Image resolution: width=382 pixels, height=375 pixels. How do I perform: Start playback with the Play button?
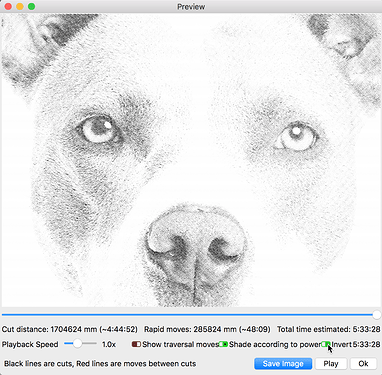[x=331, y=364]
